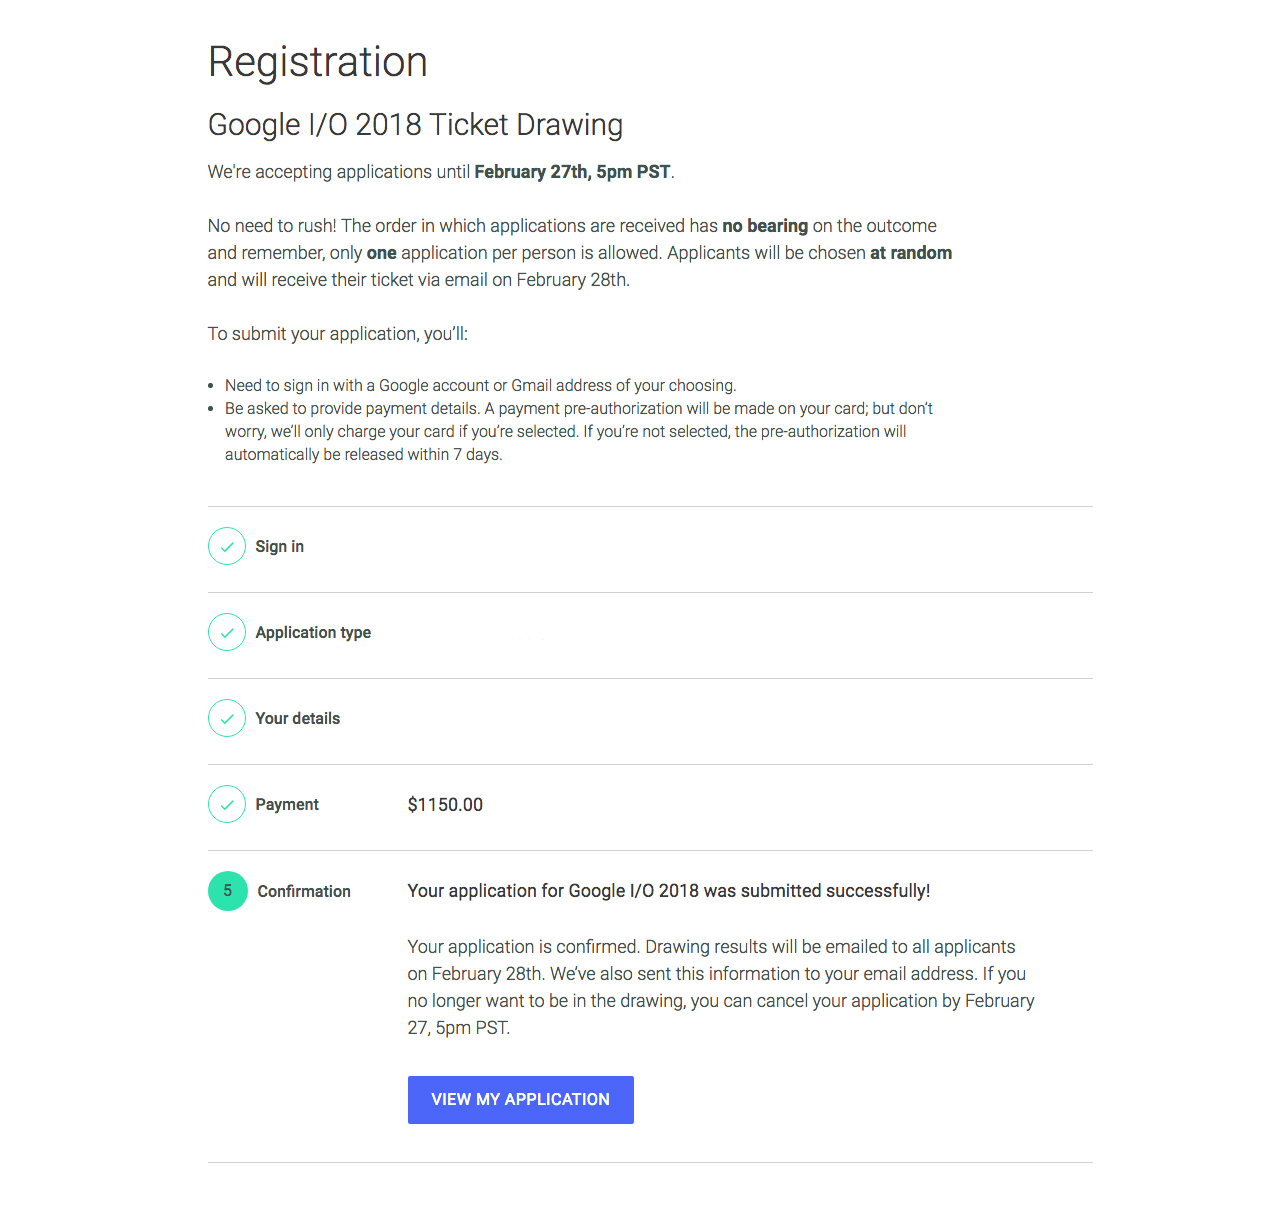This screenshot has width=1287, height=1215.
Task: Click the submitted successfully confirmation message
Action: [x=669, y=891]
